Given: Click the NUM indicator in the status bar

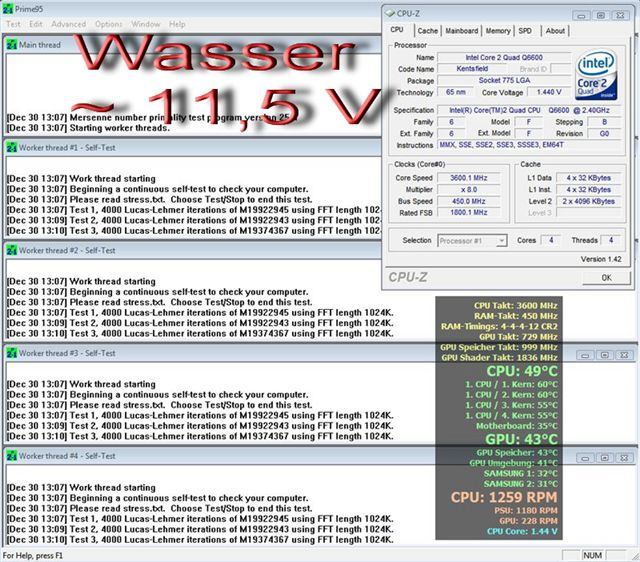Looking at the screenshot, I should (x=592, y=555).
